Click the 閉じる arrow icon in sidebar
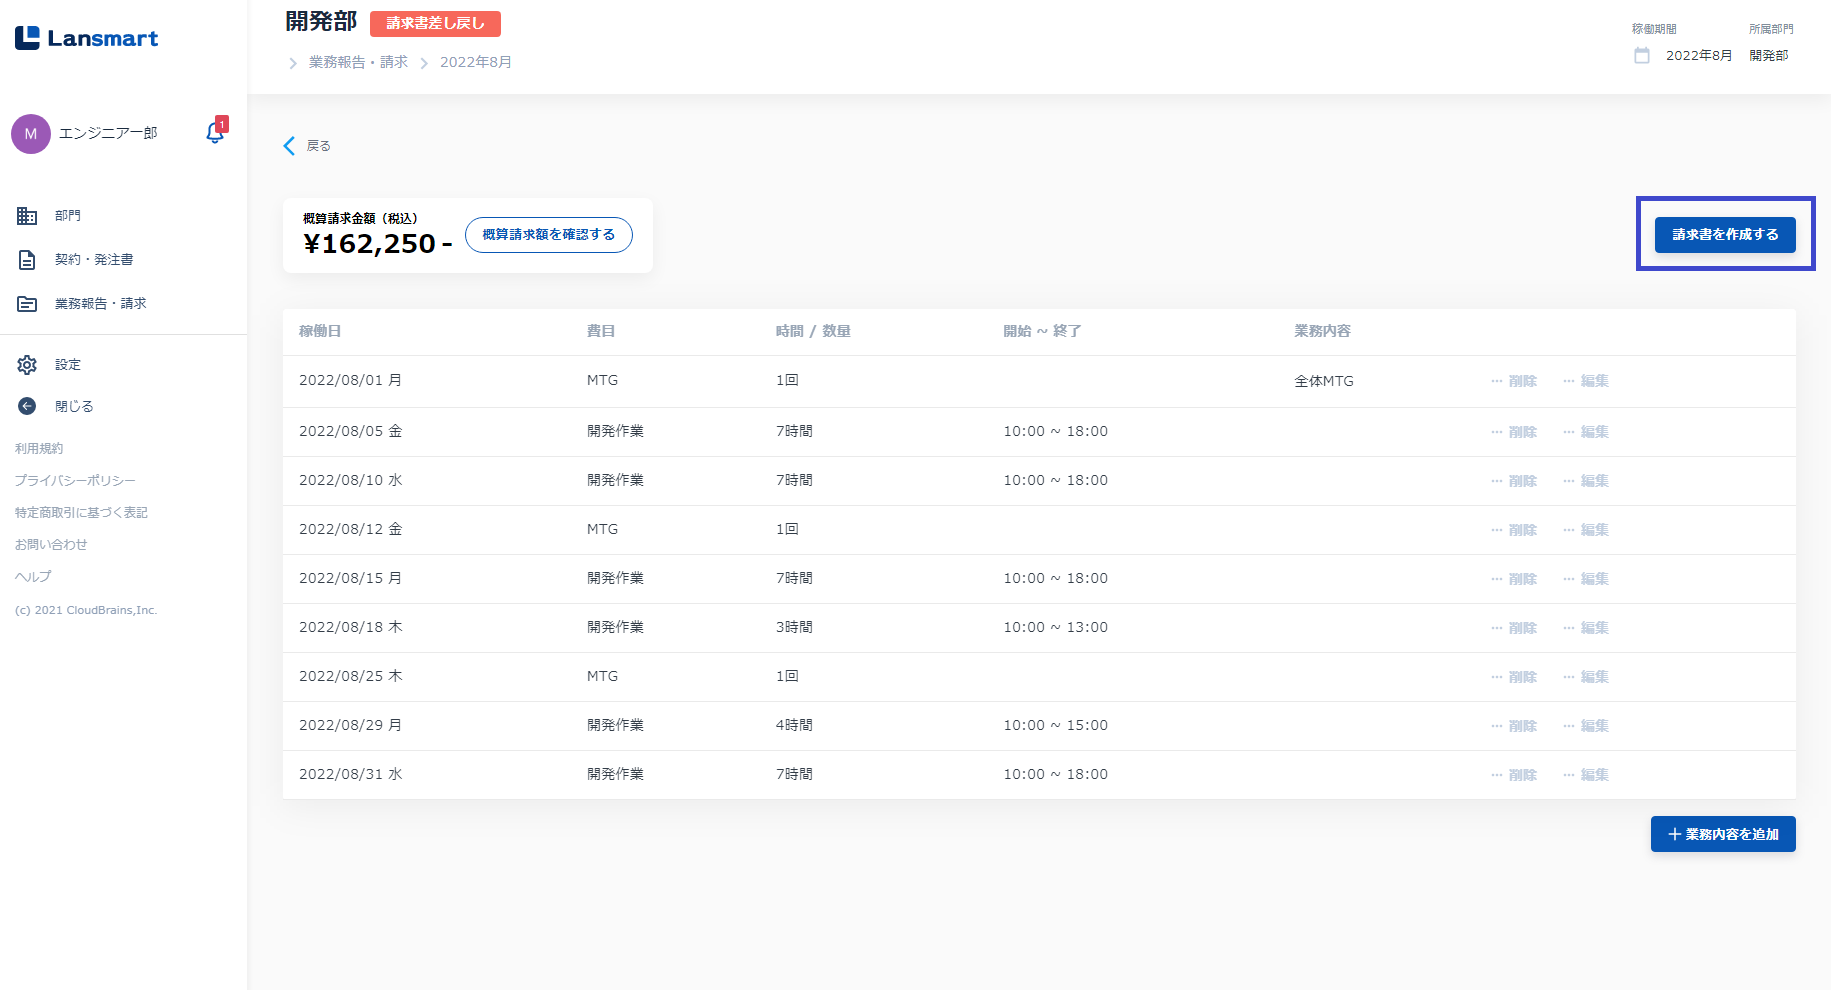Screen dimensions: 1831x990 tap(27, 406)
